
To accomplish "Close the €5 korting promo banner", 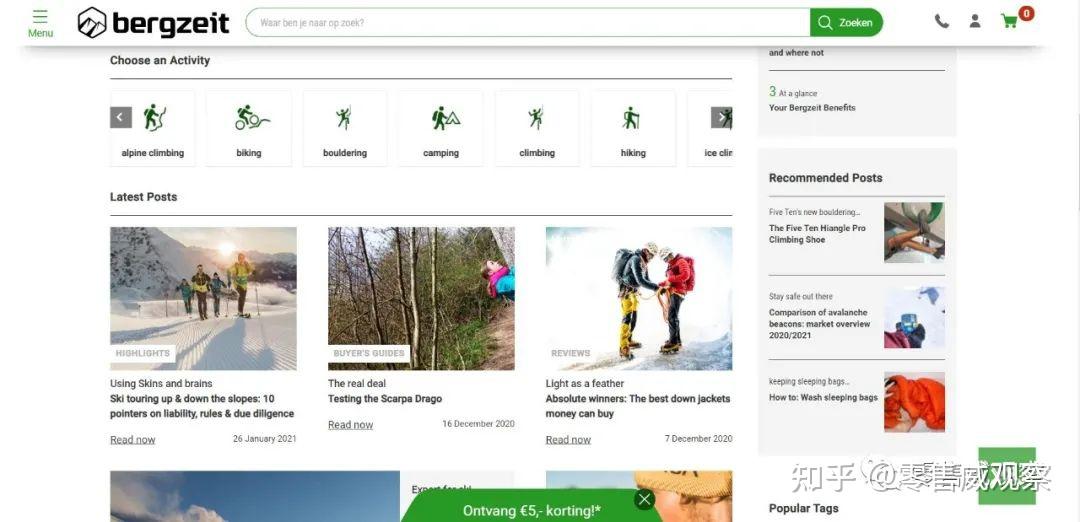I will coord(644,499).
